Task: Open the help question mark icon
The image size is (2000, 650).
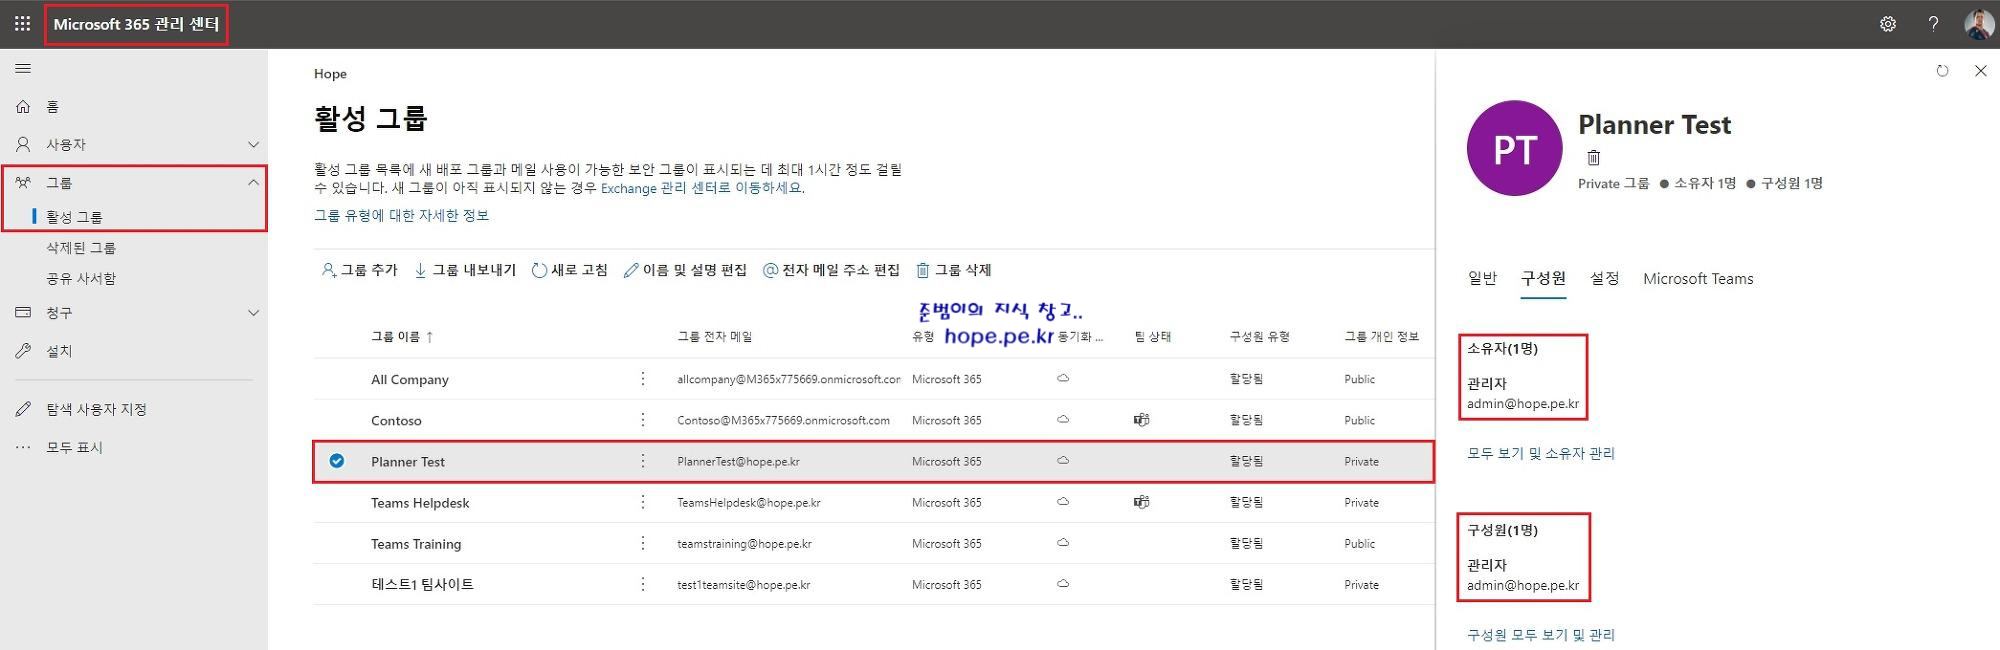Action: click(1933, 24)
